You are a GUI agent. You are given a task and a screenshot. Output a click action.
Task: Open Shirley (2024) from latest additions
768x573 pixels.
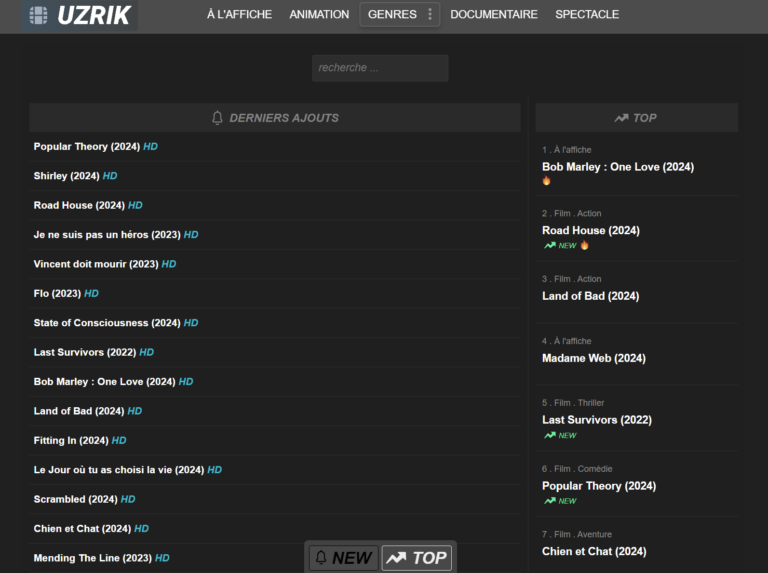click(66, 176)
